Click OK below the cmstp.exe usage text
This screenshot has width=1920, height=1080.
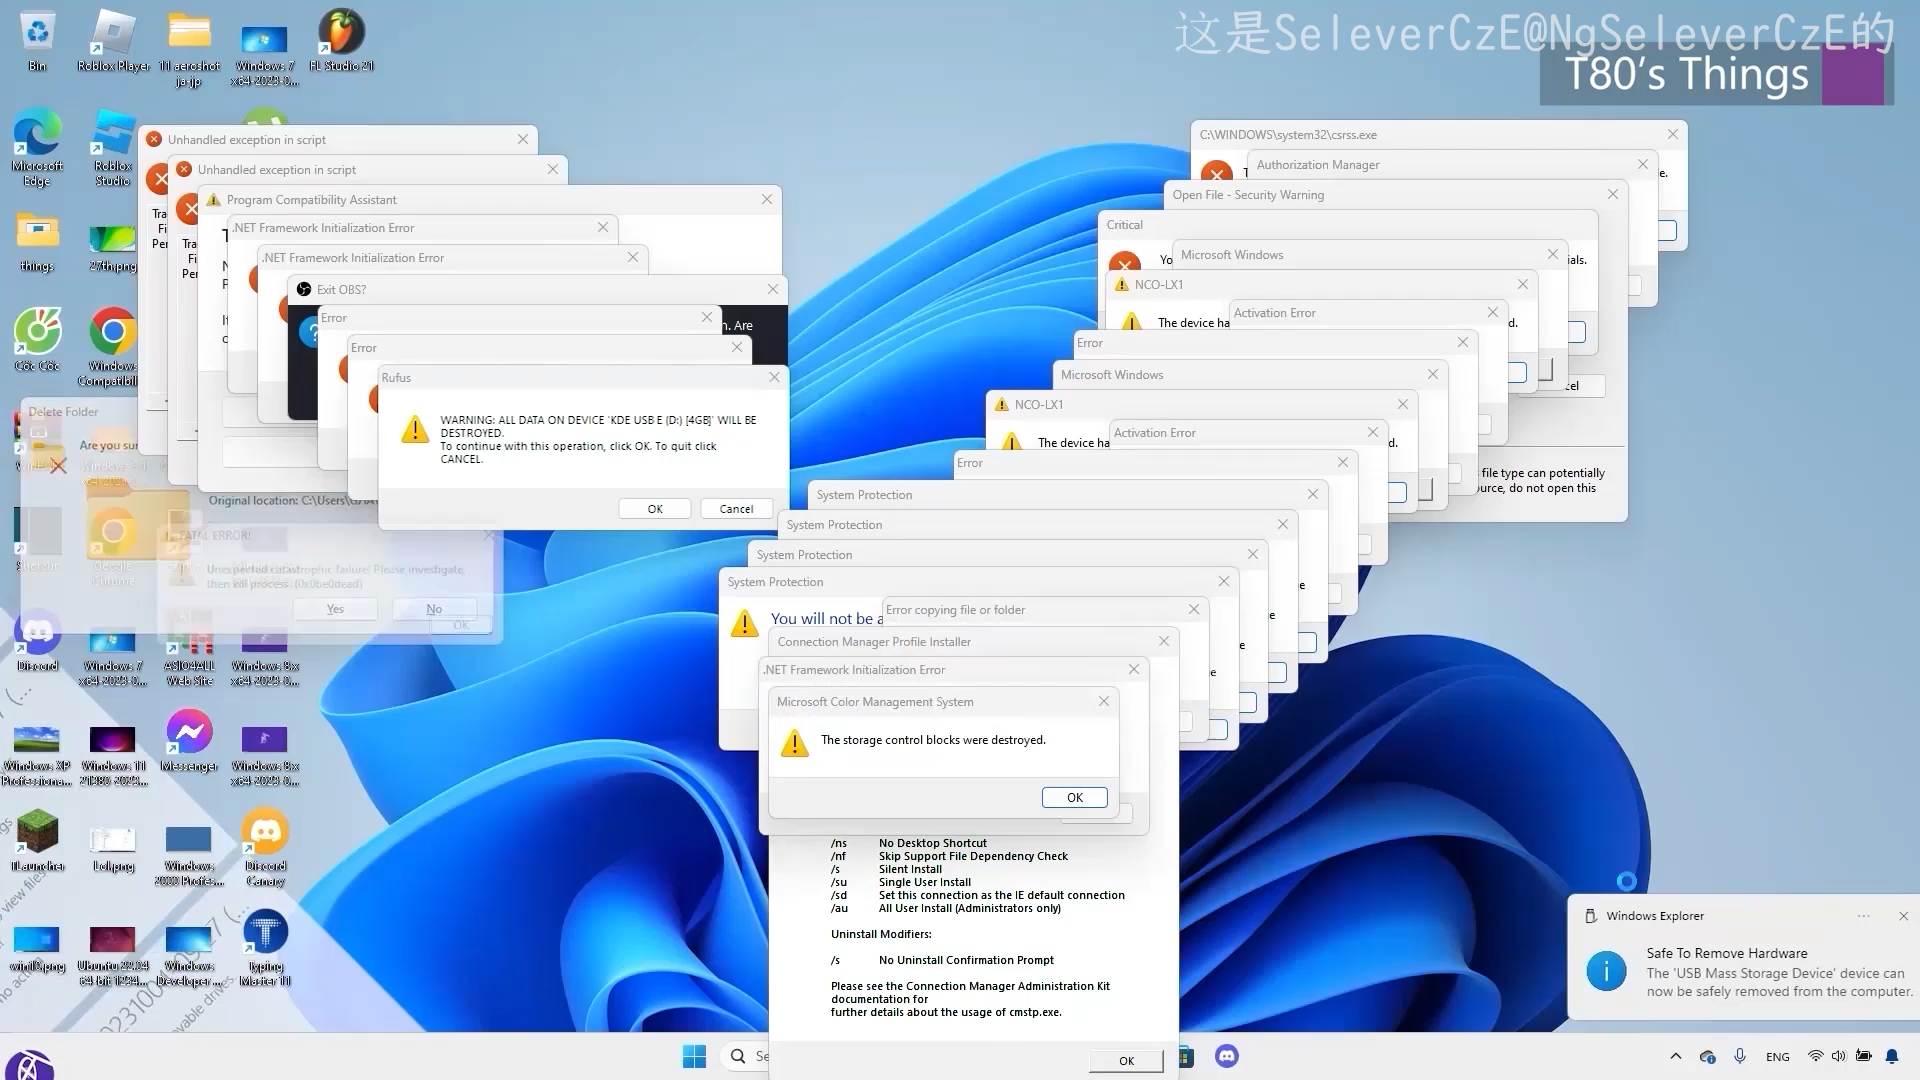(1127, 1061)
